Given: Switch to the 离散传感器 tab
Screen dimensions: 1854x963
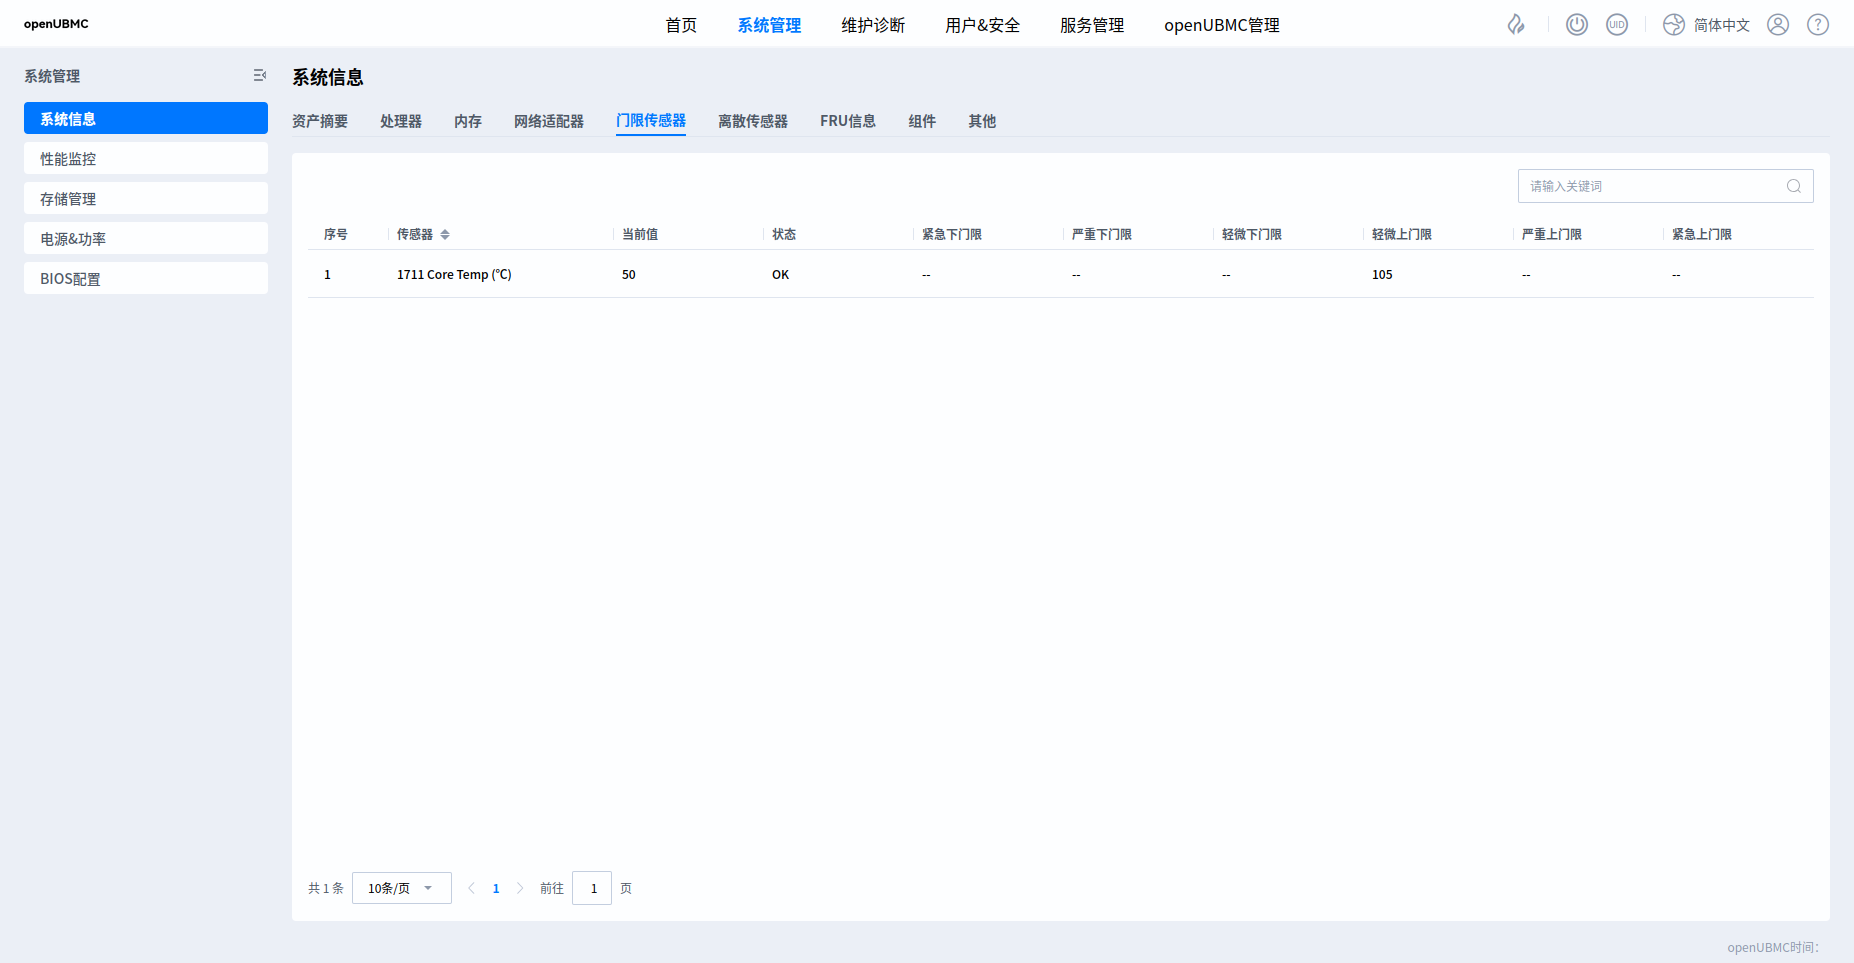Looking at the screenshot, I should tap(752, 121).
